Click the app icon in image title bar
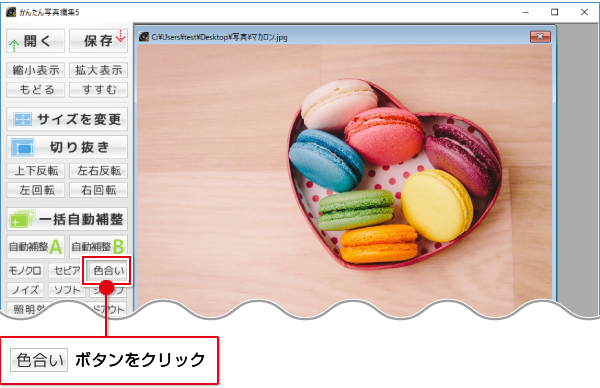Viewport: 600px width, 388px height. click(144, 37)
